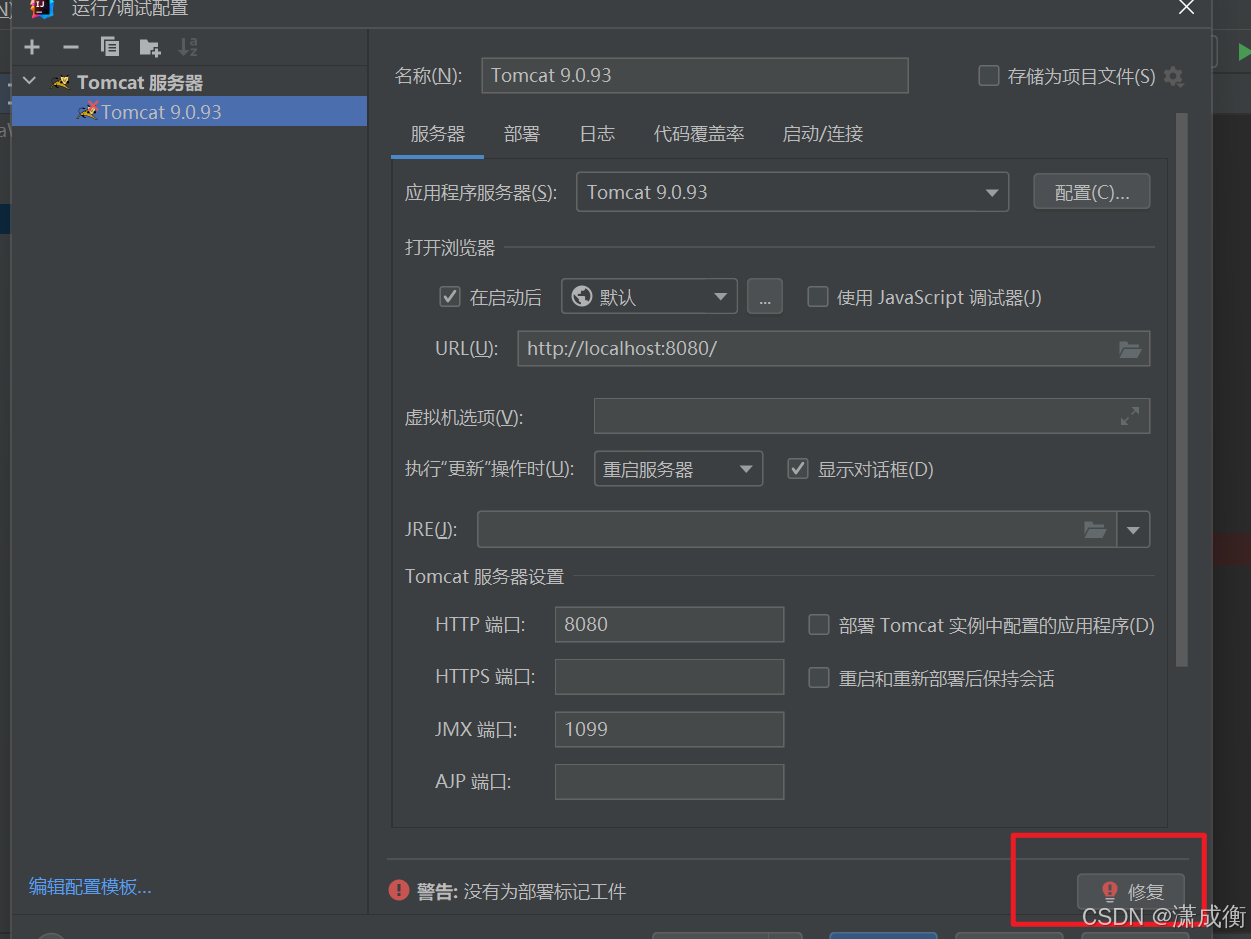Screen dimensions: 1251x939
Task: Open the JRE dropdown arrow
Action: pos(1133,530)
